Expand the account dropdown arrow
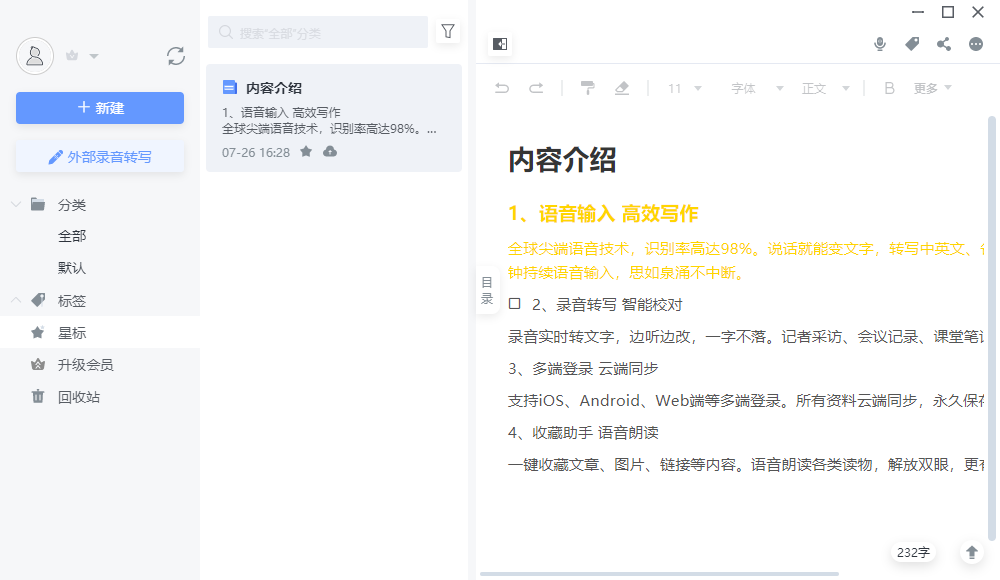The image size is (1000, 580). (x=94, y=56)
